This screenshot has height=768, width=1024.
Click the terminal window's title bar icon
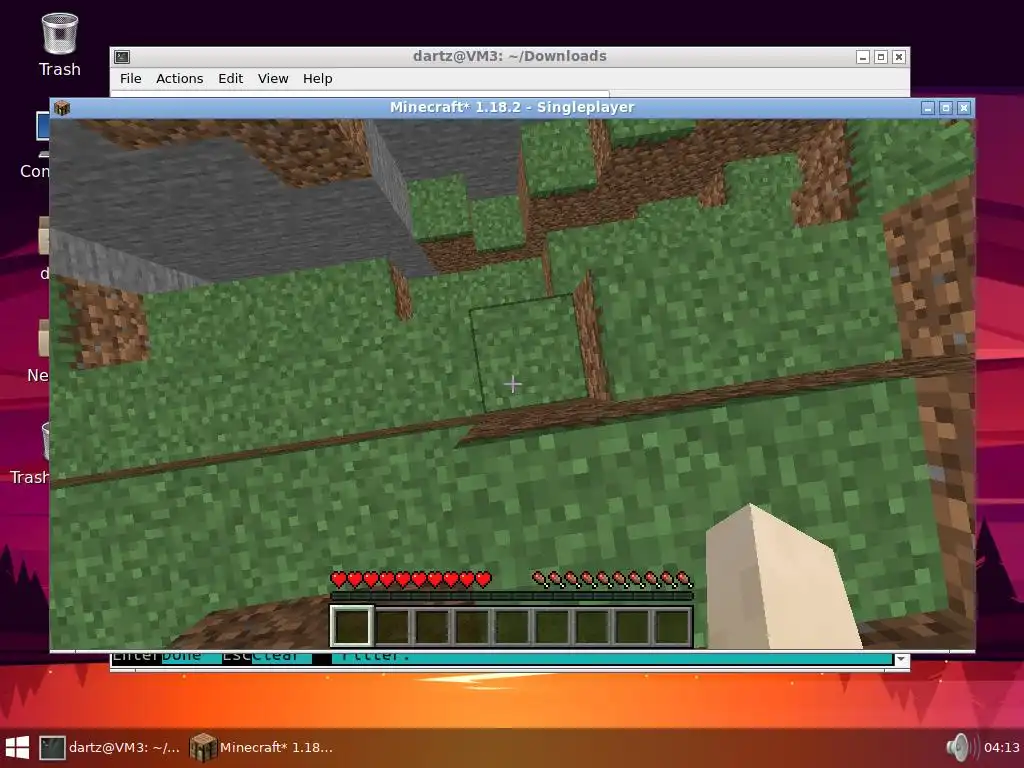pos(122,57)
